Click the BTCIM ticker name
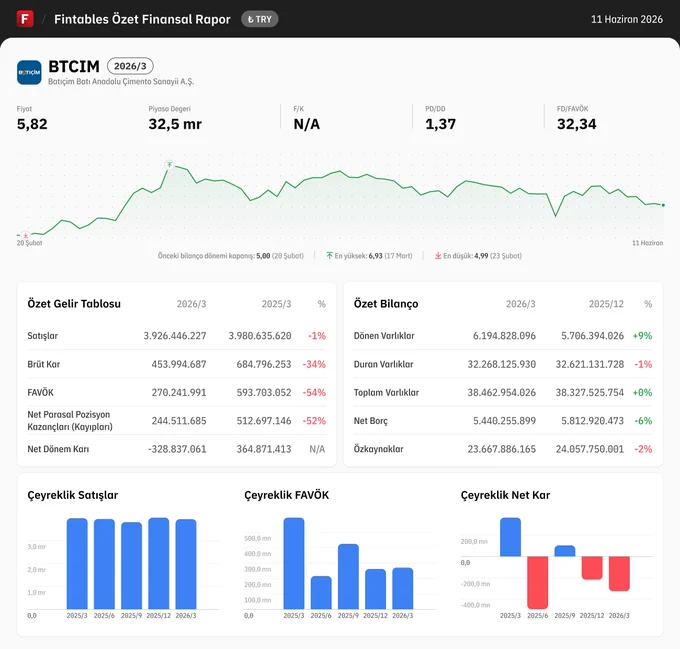This screenshot has height=649, width=680. [x=74, y=66]
